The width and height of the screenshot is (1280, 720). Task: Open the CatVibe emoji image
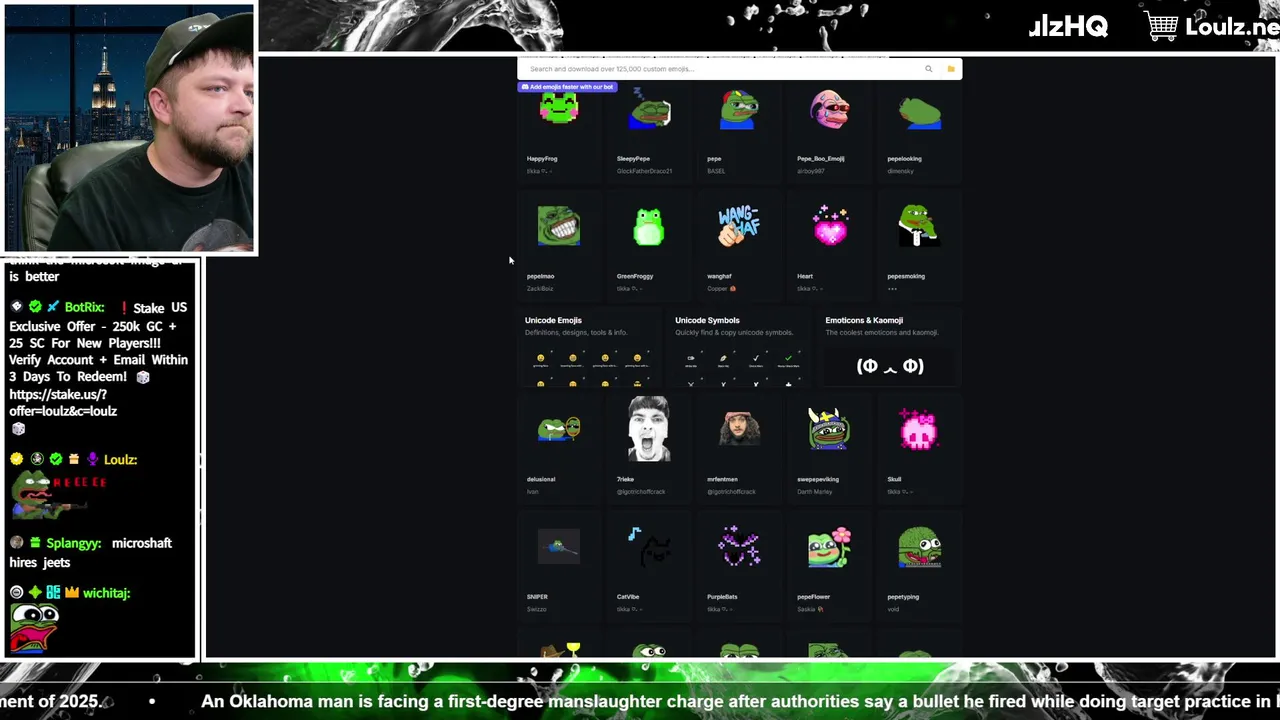649,547
